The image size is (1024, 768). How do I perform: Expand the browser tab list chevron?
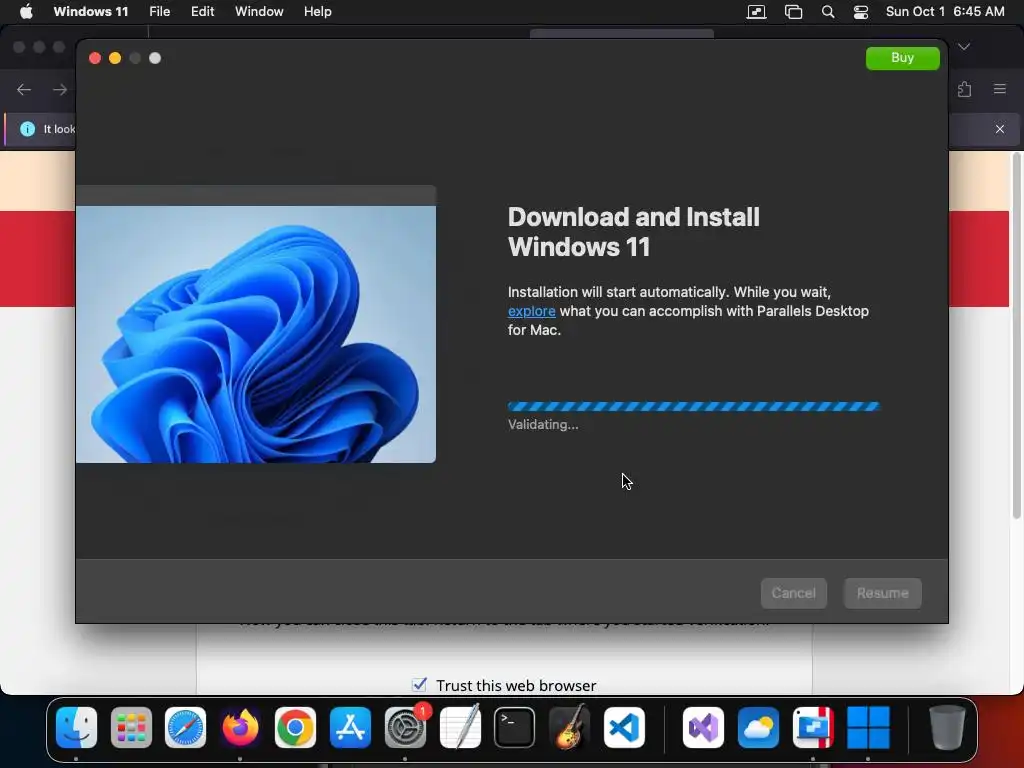coord(964,47)
